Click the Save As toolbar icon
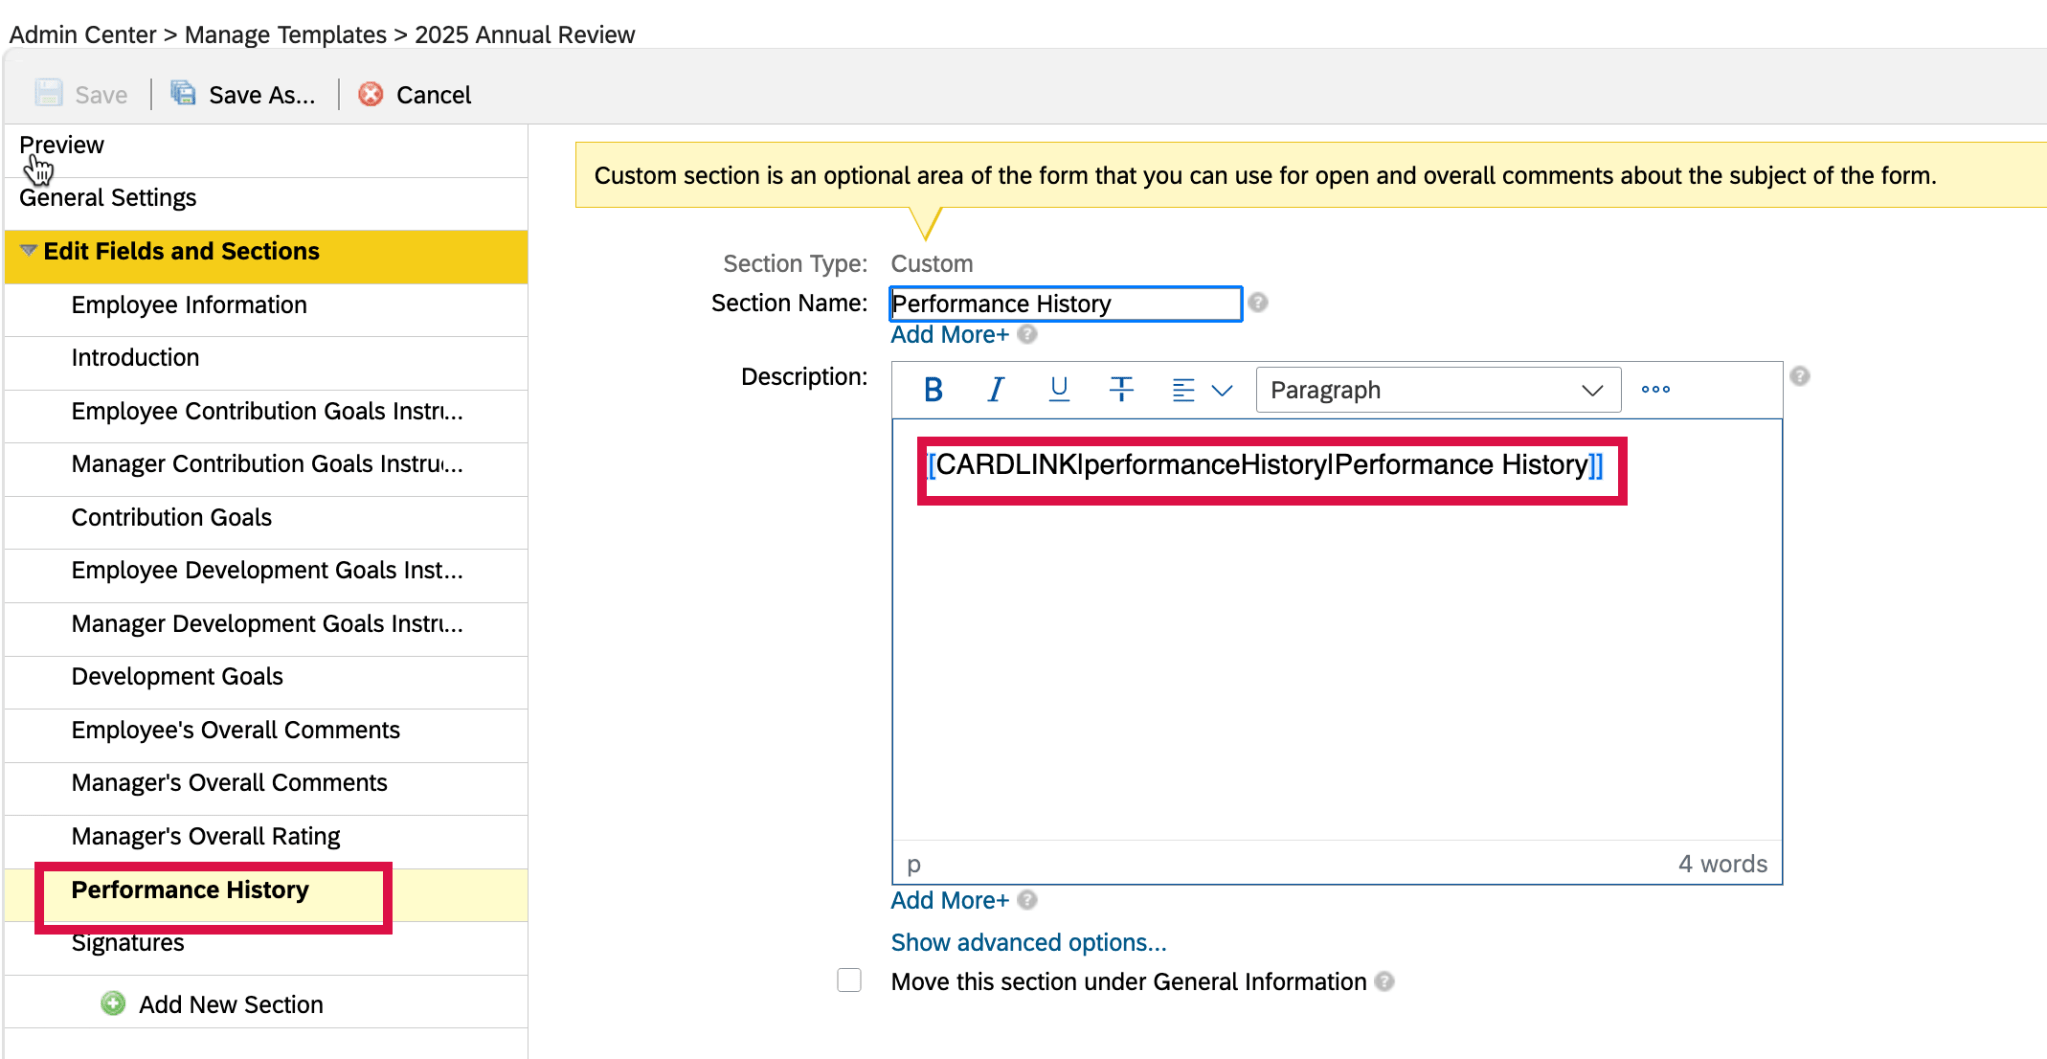 (x=183, y=92)
